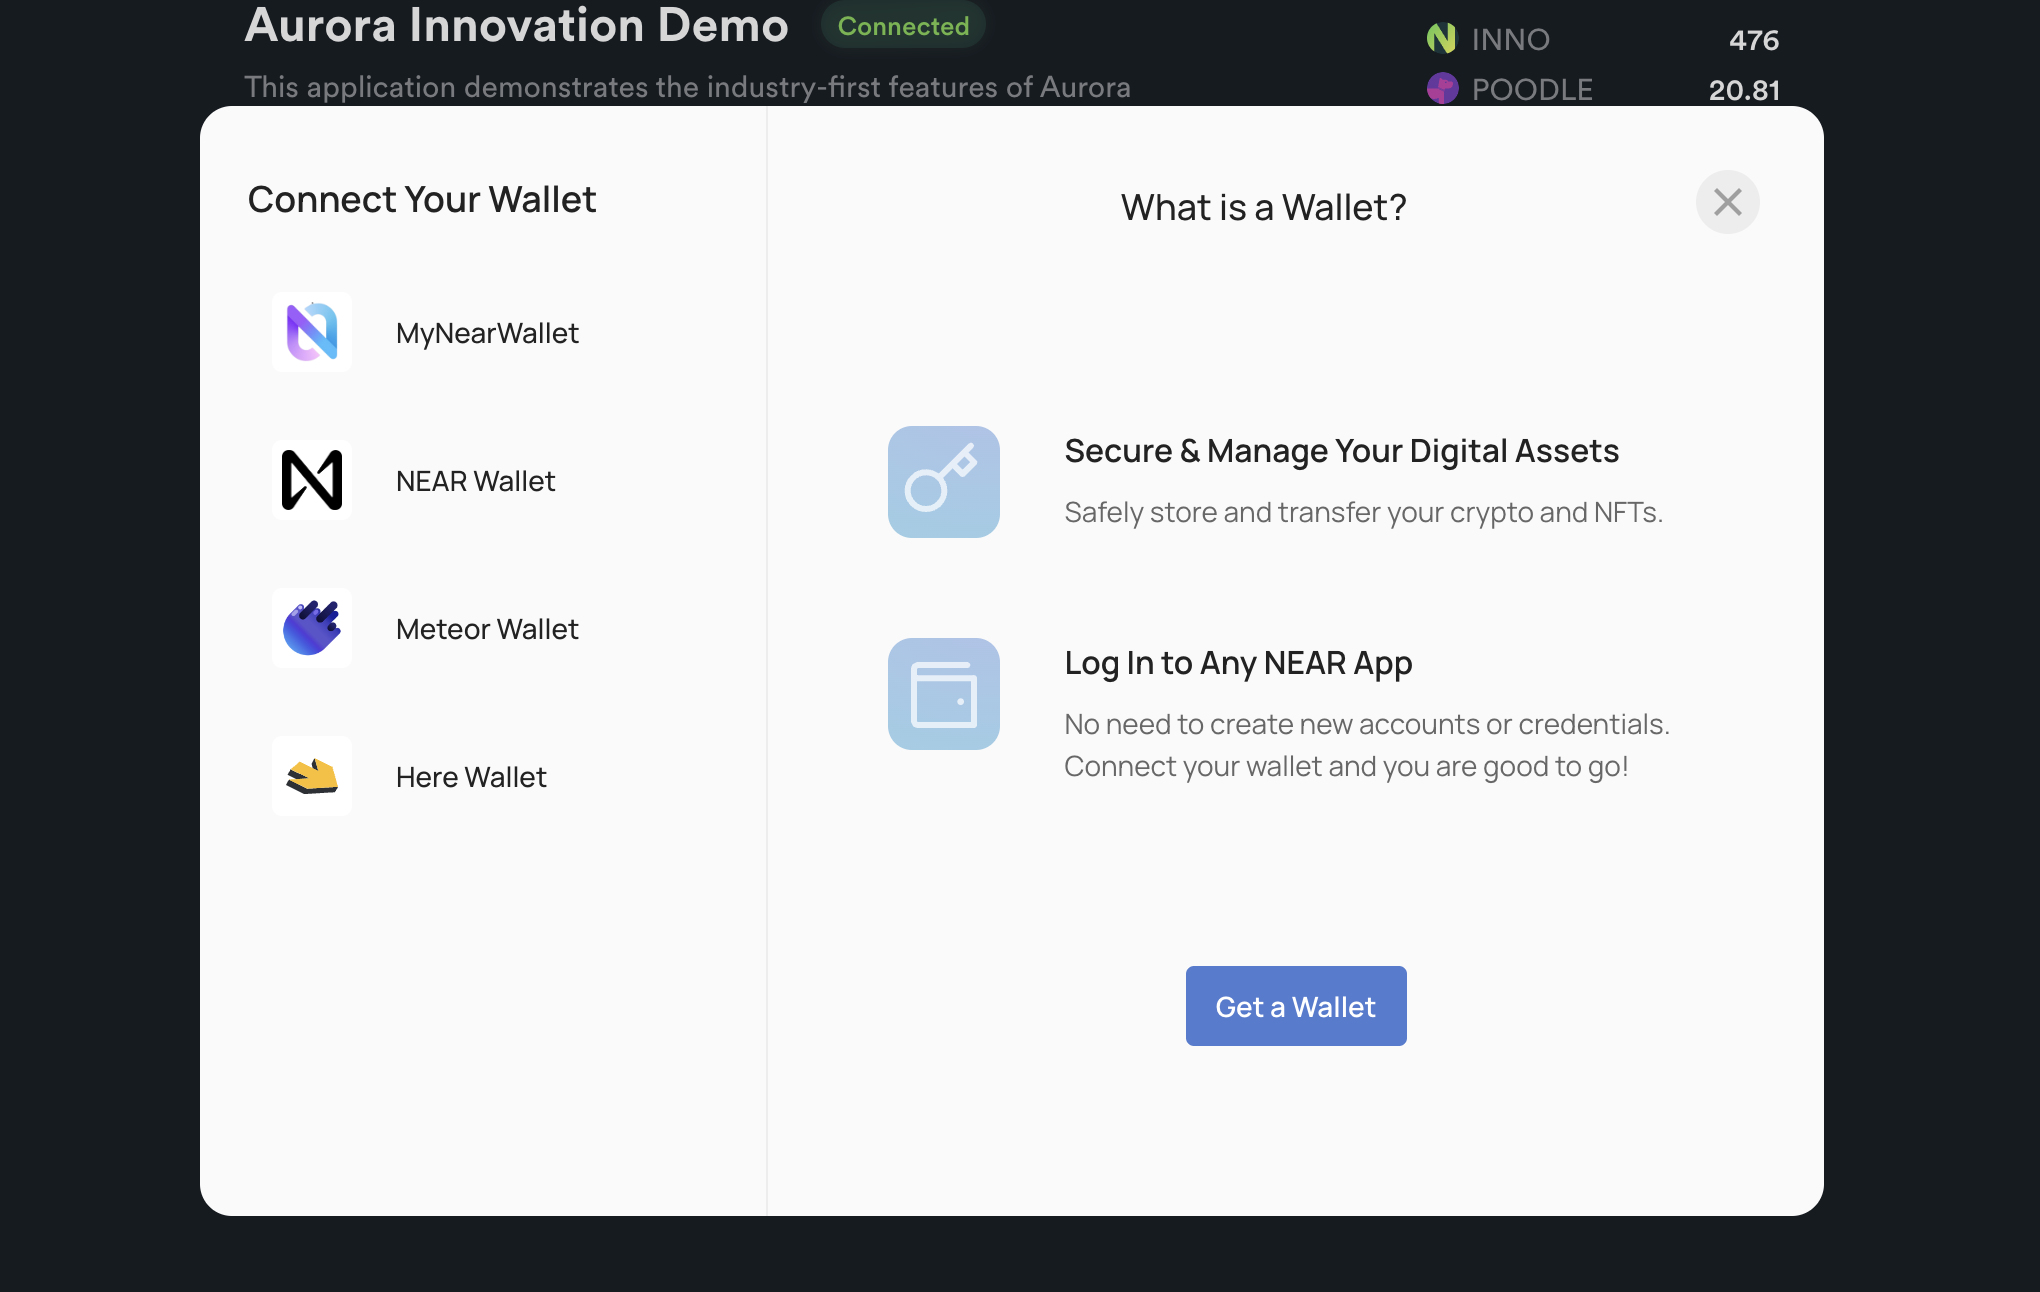Click the NEAR Wallet logo icon
This screenshot has width=2040, height=1292.
coord(312,480)
